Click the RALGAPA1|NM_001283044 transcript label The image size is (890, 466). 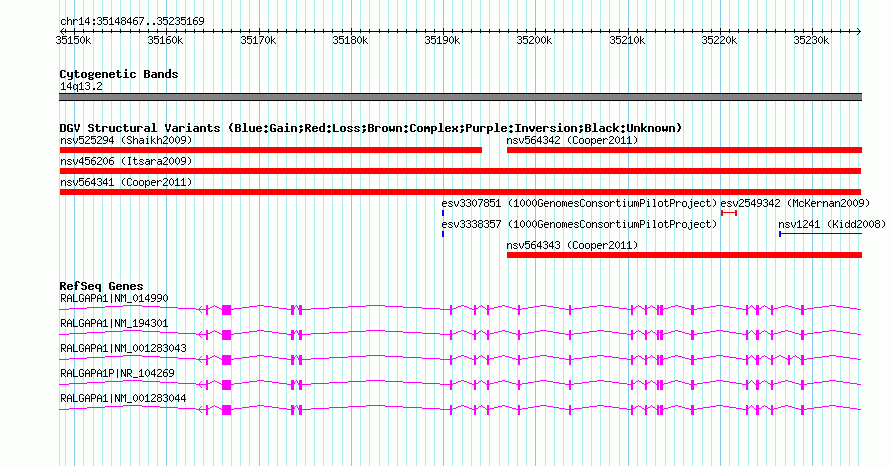(x=123, y=398)
